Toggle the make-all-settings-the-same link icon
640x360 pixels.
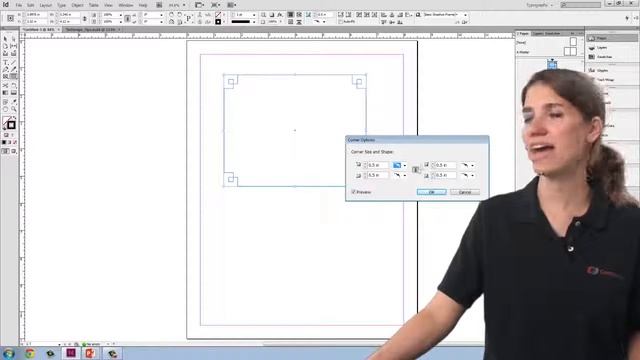416,170
